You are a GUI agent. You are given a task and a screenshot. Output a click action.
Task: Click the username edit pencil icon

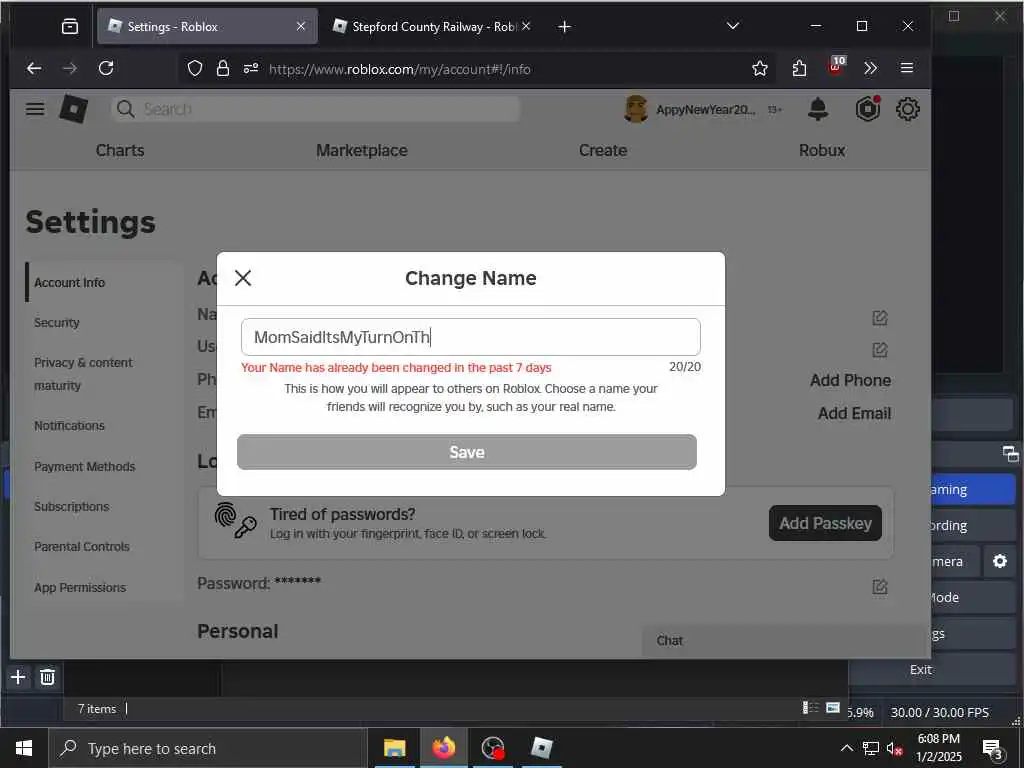tap(880, 350)
